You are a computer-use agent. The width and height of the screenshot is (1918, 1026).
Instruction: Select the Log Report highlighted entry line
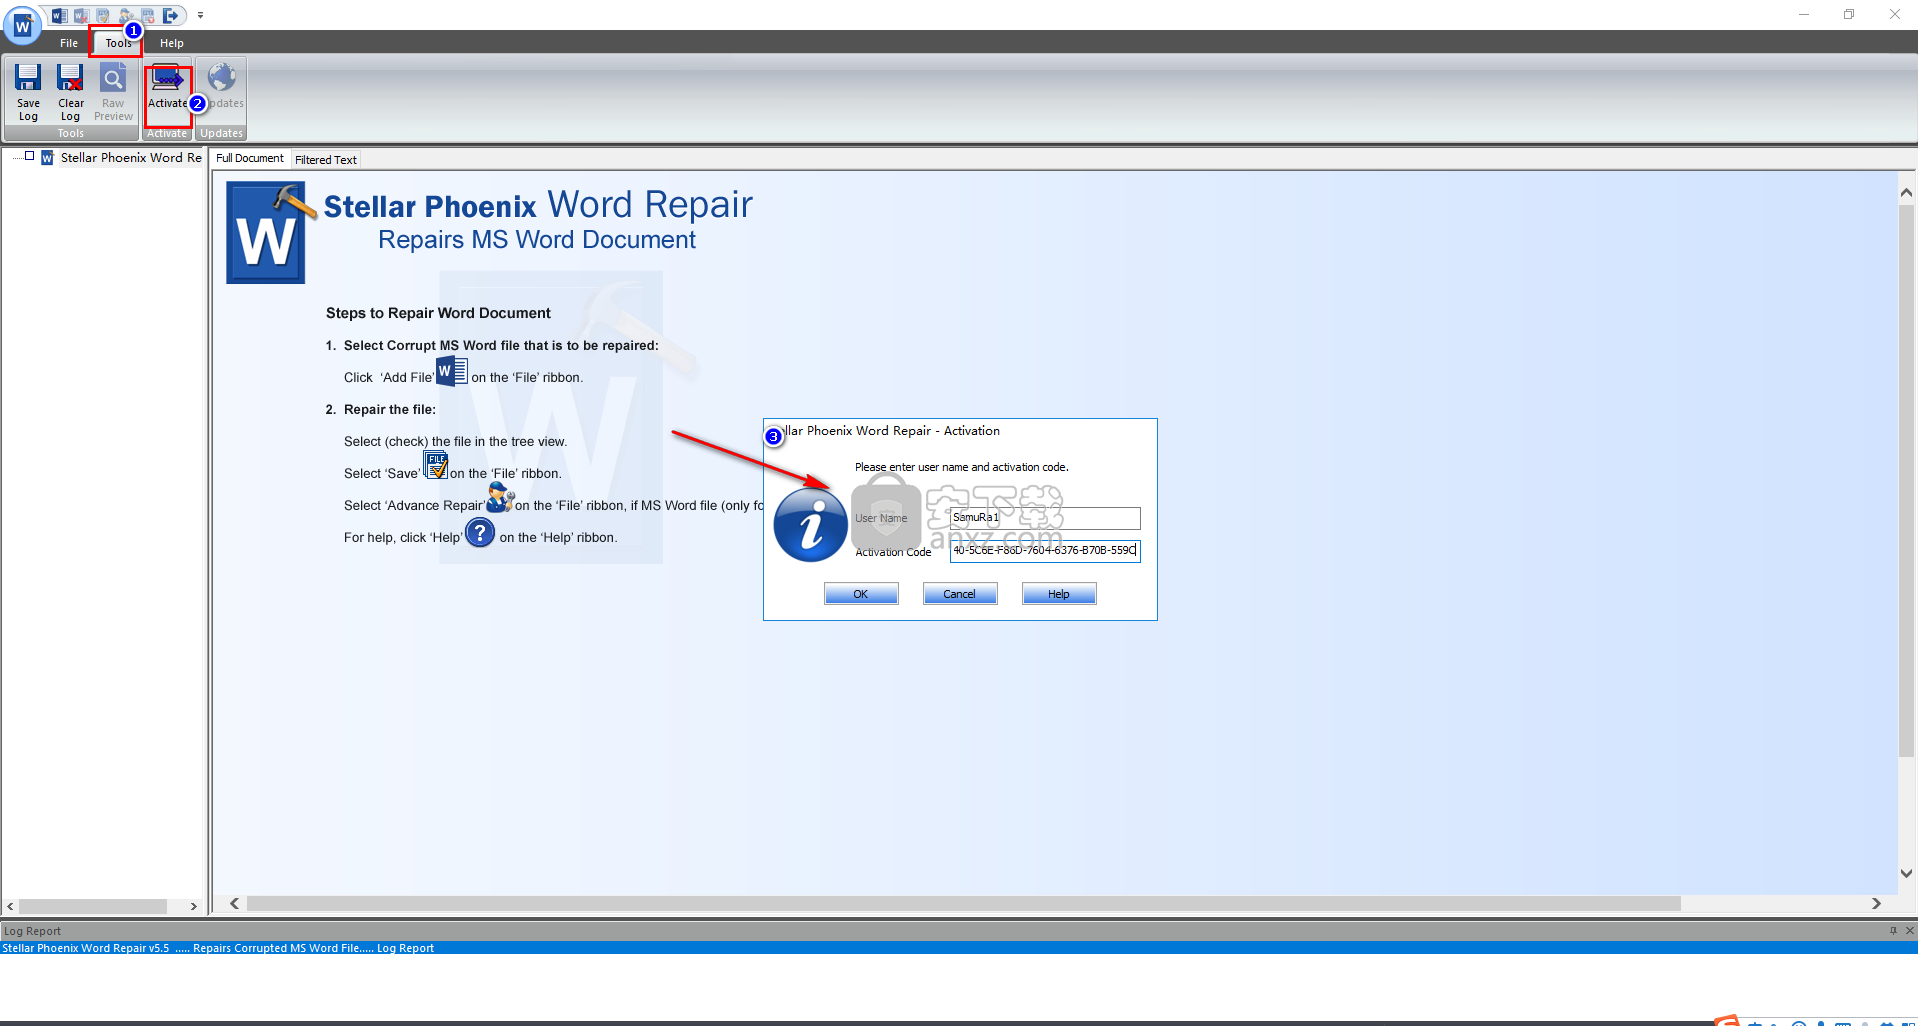(x=959, y=948)
